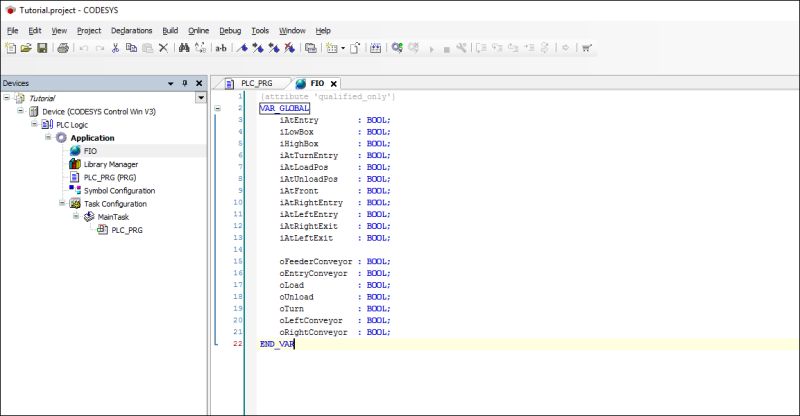This screenshot has width=800, height=416.
Task: Click the a-b rename toolbar icon
Action: point(221,48)
